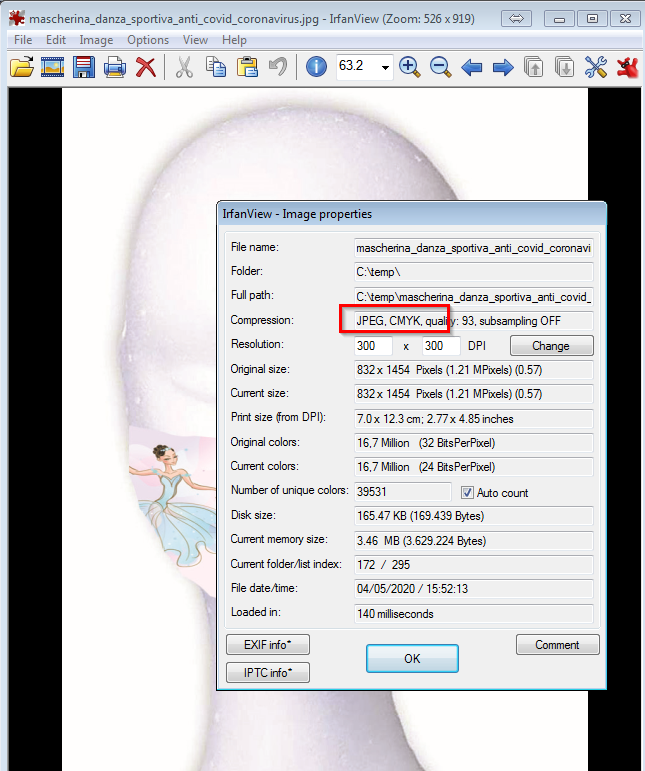The image size is (645, 771).
Task: Click Original colors 32 BitsPerPixel value
Action: click(473, 443)
